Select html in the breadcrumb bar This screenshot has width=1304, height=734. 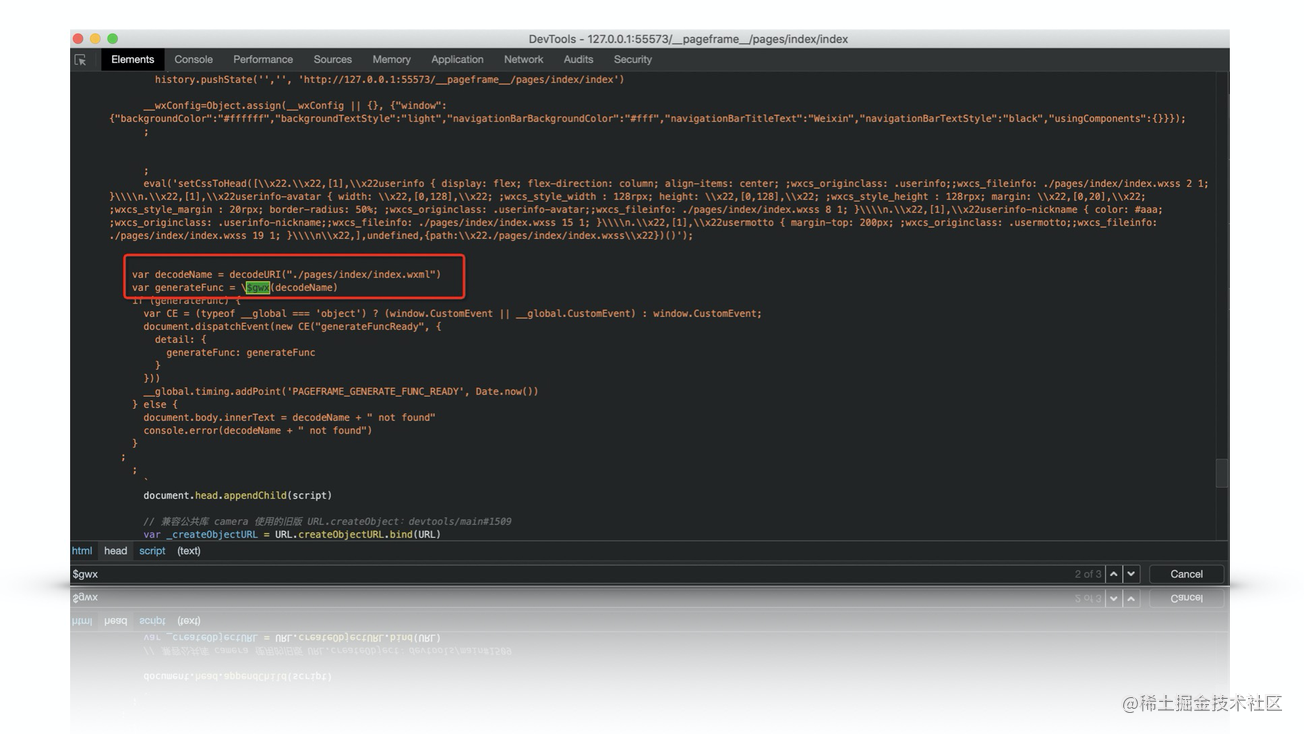[x=82, y=551]
